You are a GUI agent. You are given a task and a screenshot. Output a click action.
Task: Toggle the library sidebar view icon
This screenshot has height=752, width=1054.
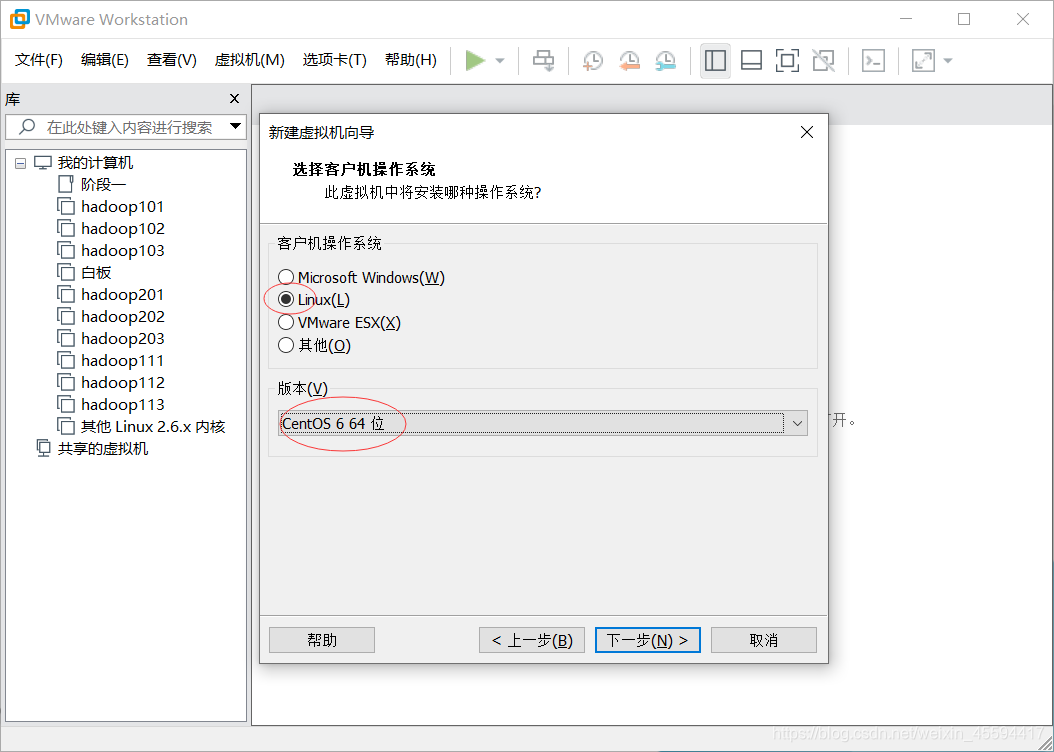(715, 60)
